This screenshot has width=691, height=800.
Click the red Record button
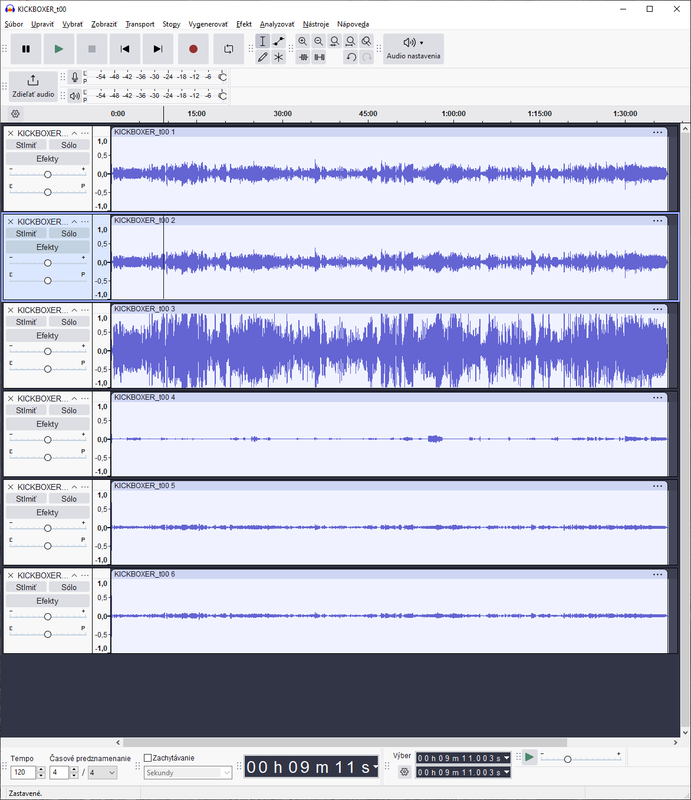[193, 49]
